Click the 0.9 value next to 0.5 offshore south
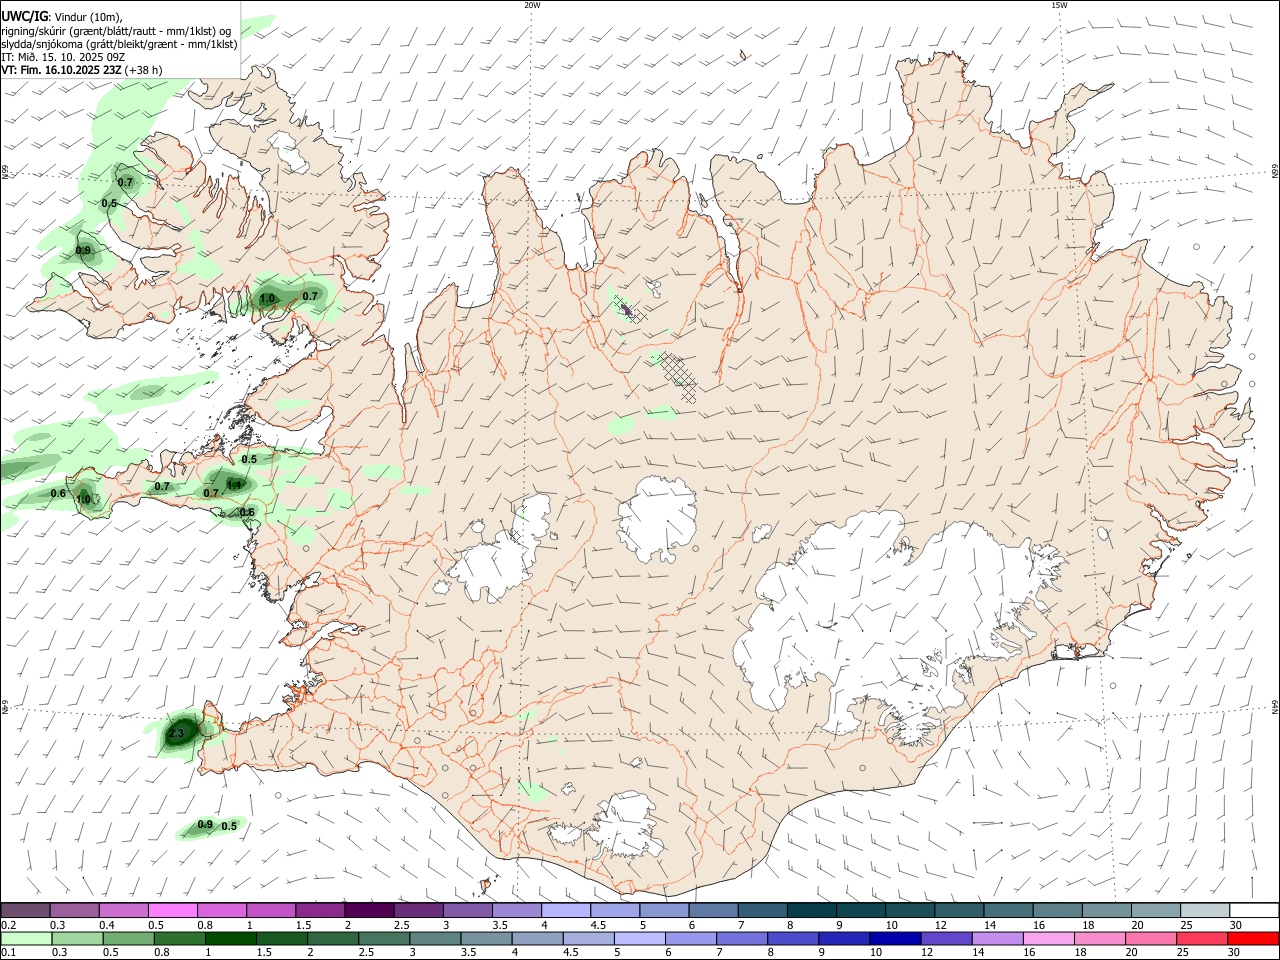Screen dimensions: 1280x960 205,825
